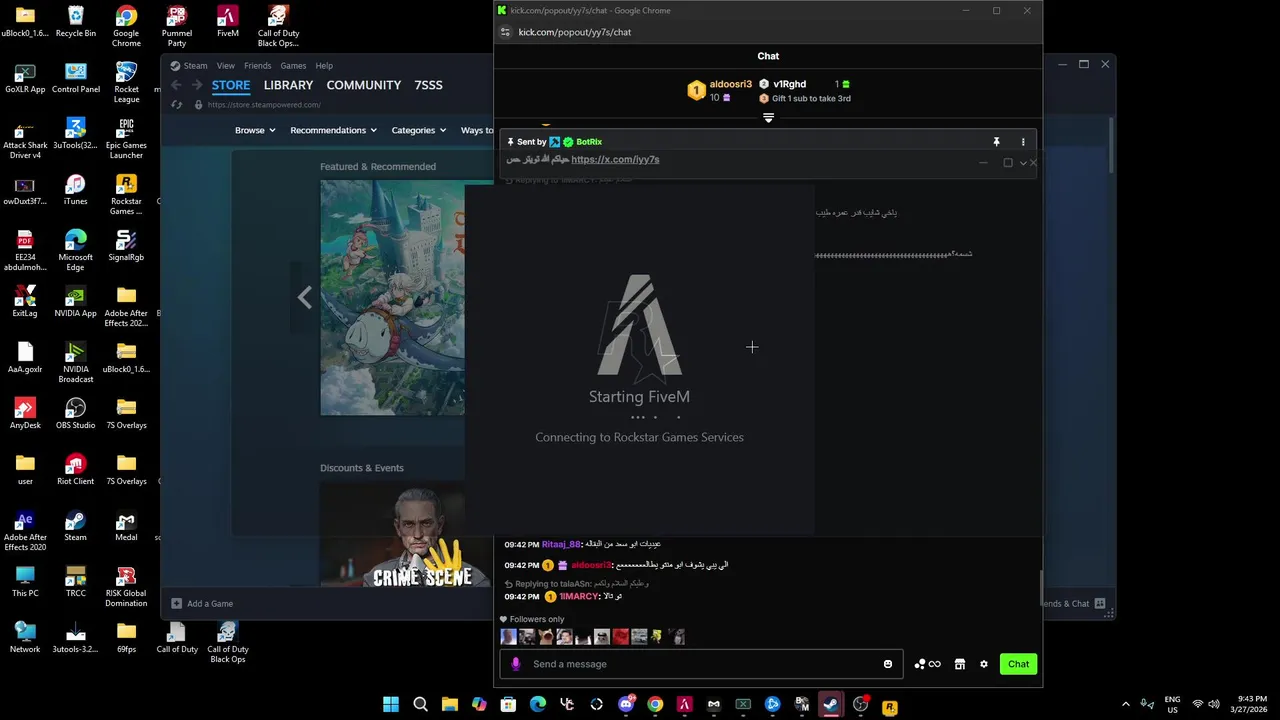Open the Friends menu in Steam
1280x720 pixels.
(x=258, y=66)
